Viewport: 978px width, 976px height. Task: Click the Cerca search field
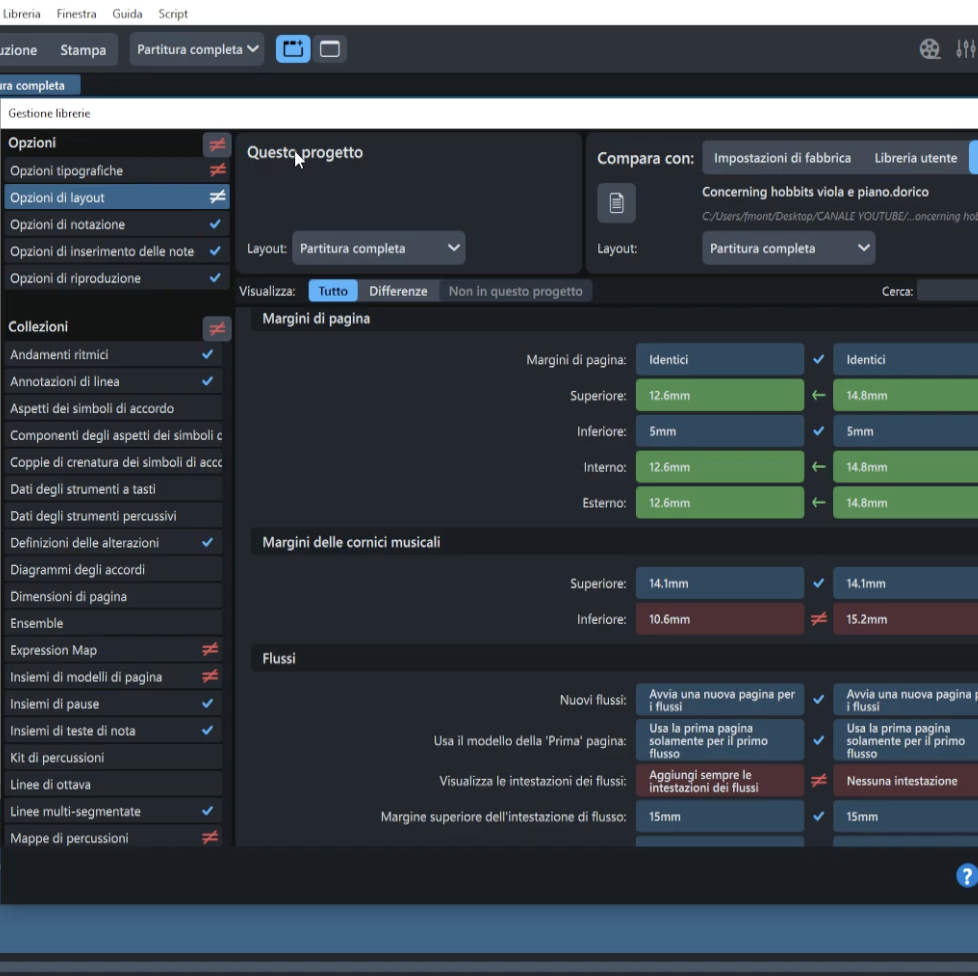(x=947, y=291)
